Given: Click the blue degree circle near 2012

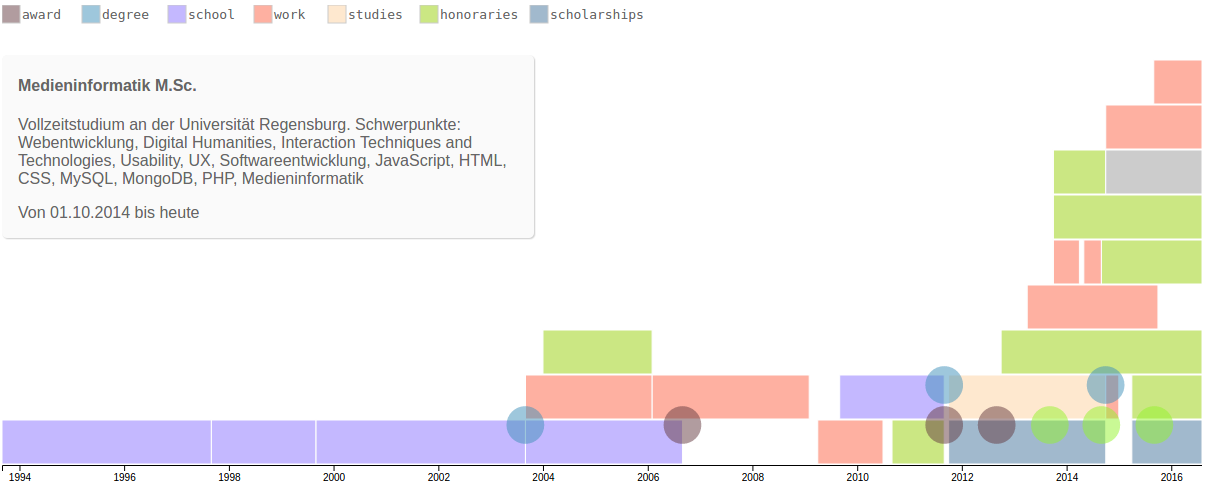Looking at the screenshot, I should (944, 385).
